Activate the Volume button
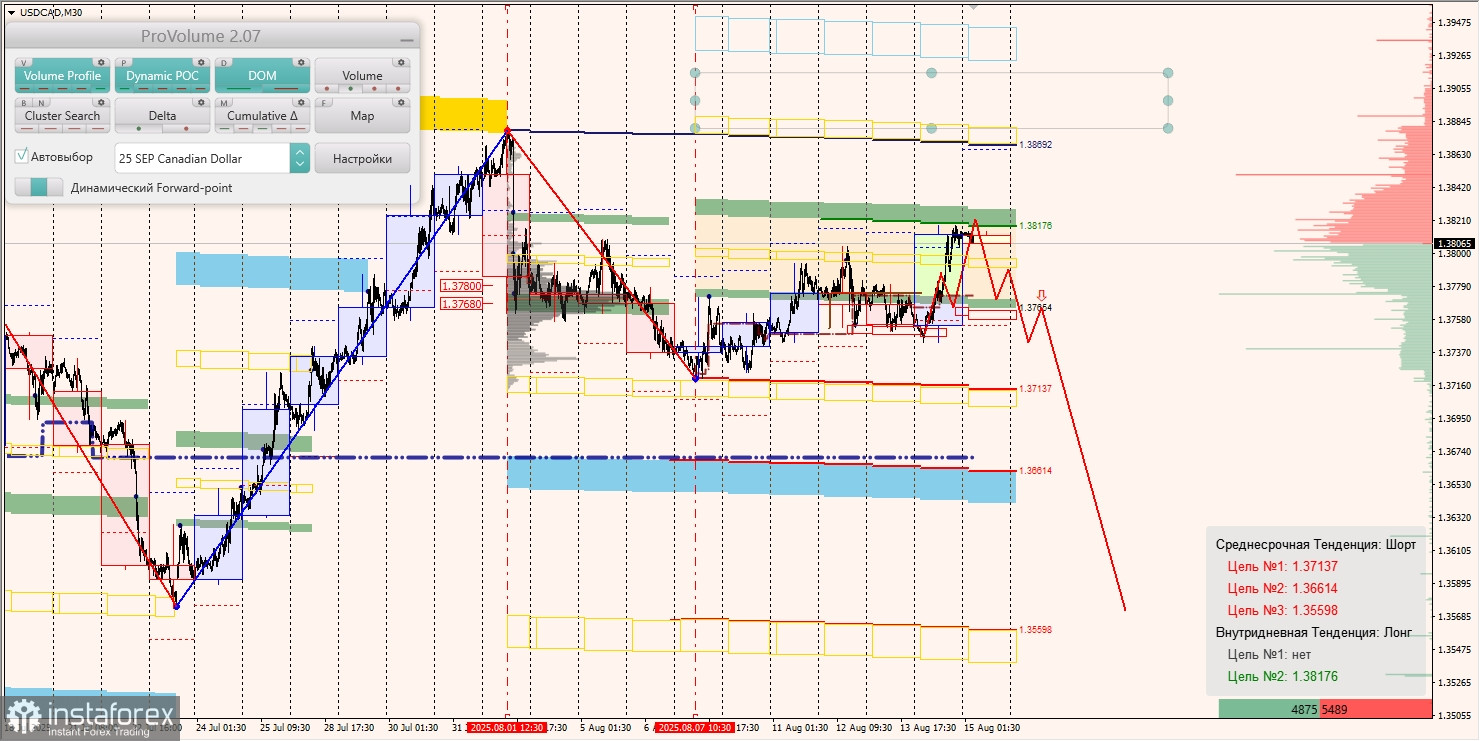1480x741 pixels. [x=362, y=75]
